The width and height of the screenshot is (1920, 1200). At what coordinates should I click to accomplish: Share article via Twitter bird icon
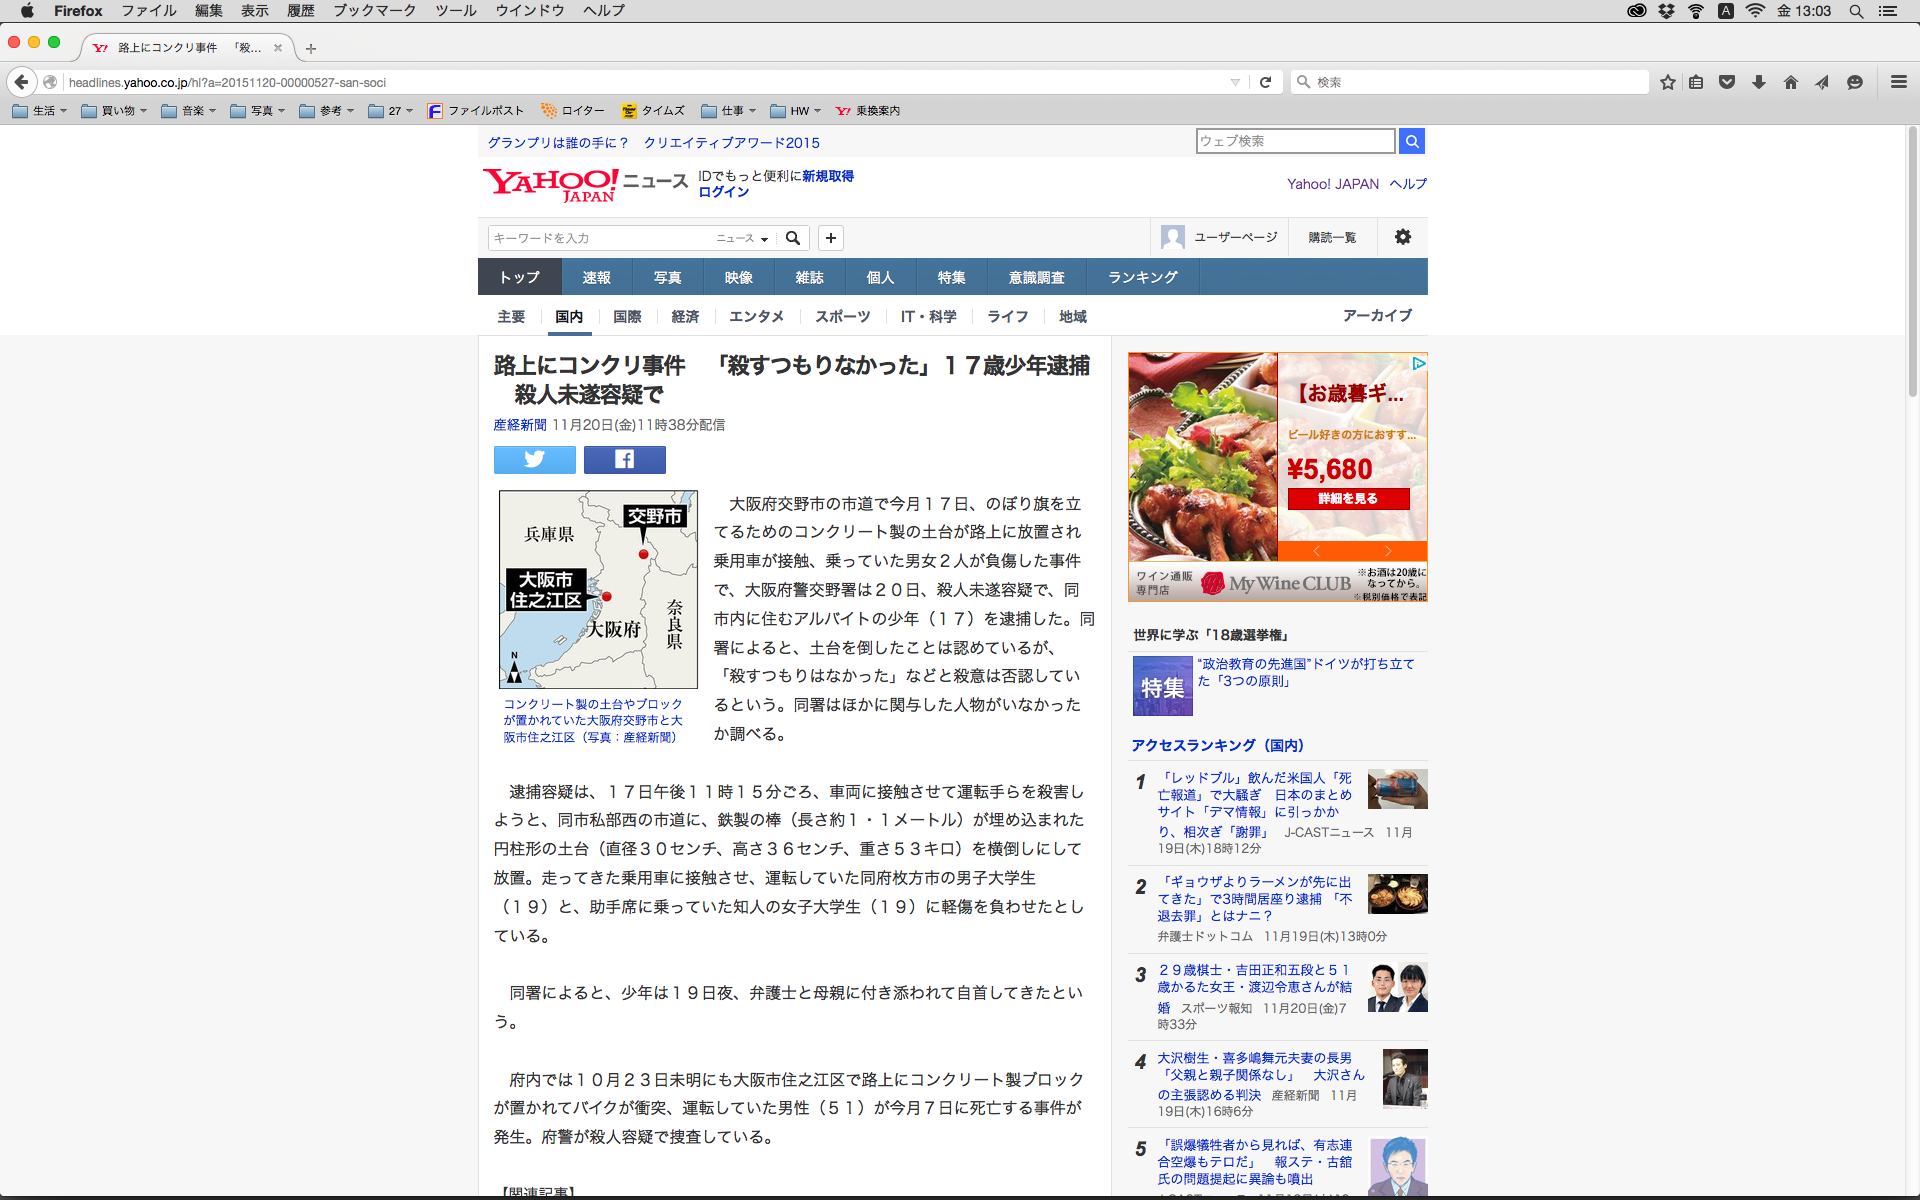(x=534, y=459)
